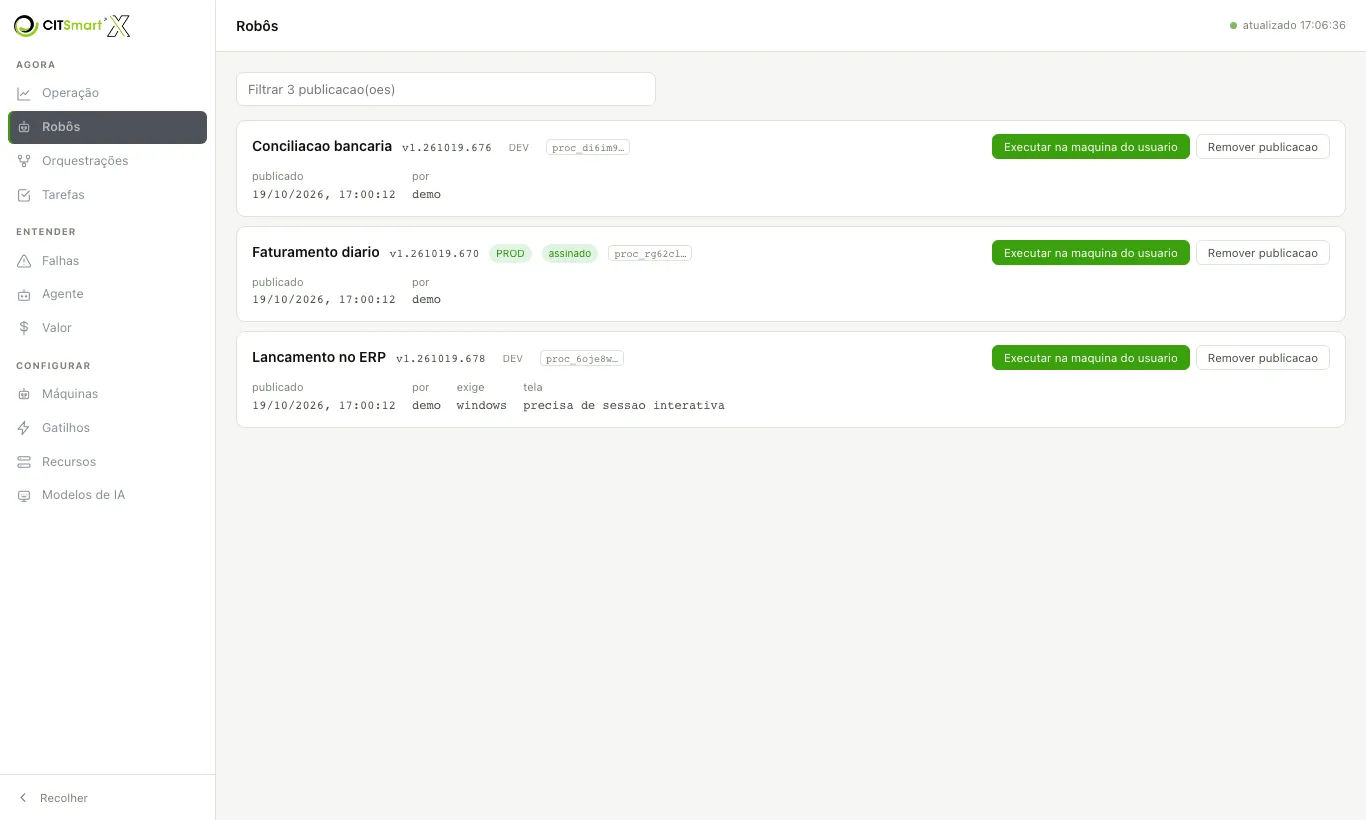Execute Lancamento no ERP on user machine
This screenshot has height=820, width=1366.
1091,358
